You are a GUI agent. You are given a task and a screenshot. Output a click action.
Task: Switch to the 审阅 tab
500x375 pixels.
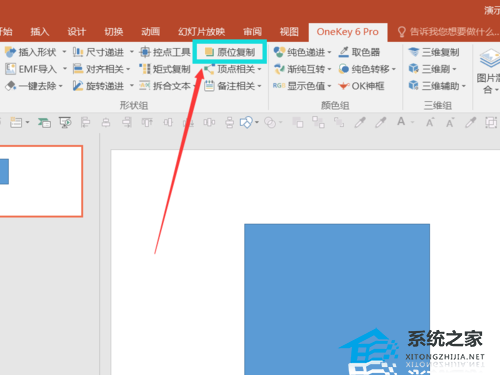[252, 32]
